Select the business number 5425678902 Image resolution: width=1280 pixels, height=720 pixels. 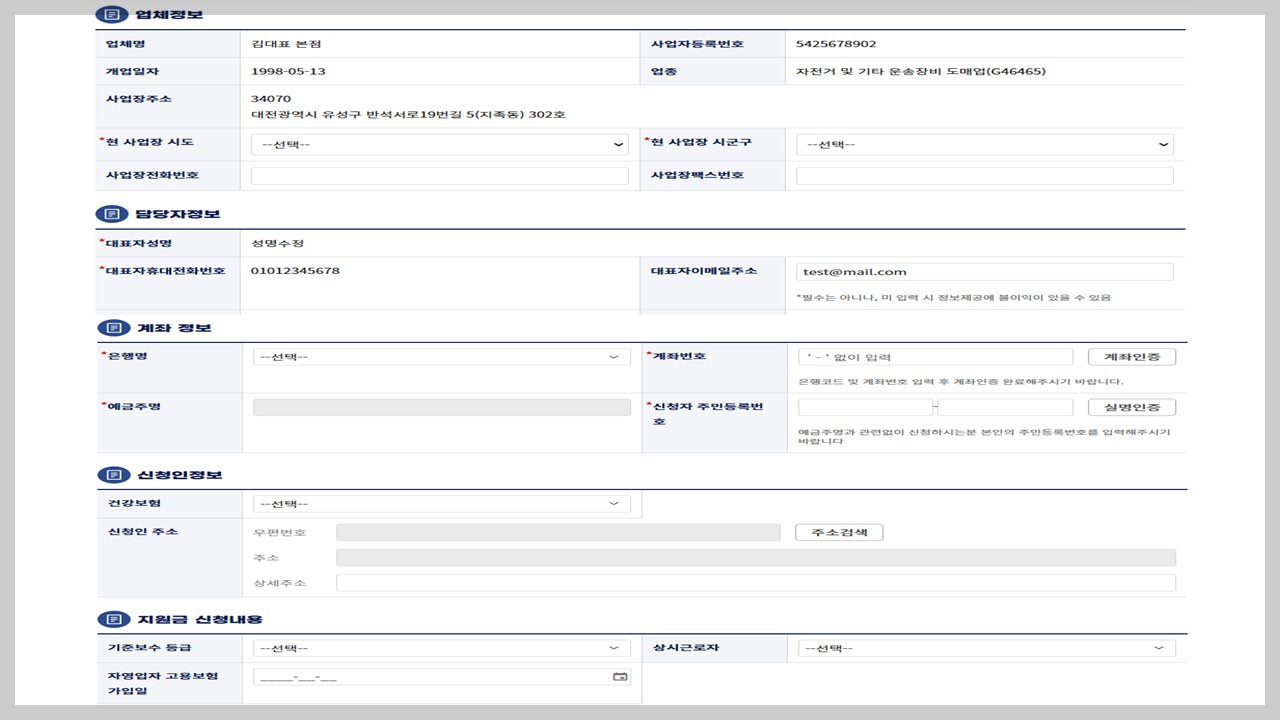[x=836, y=44]
